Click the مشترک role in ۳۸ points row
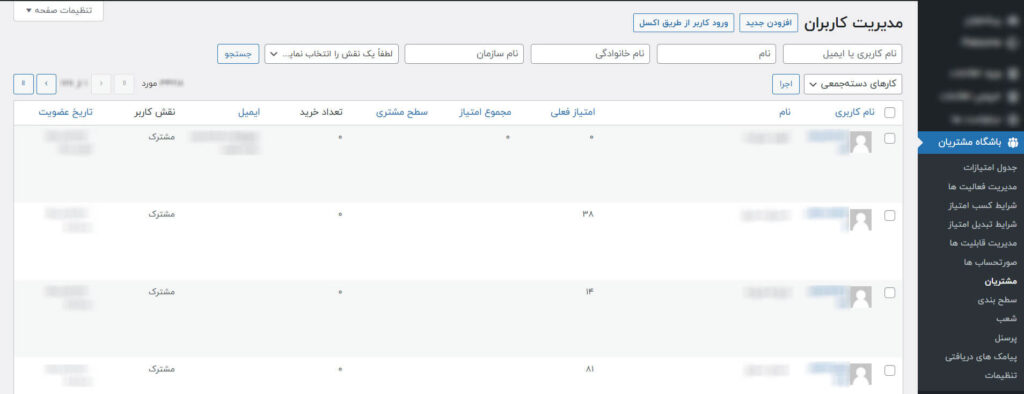 161,214
